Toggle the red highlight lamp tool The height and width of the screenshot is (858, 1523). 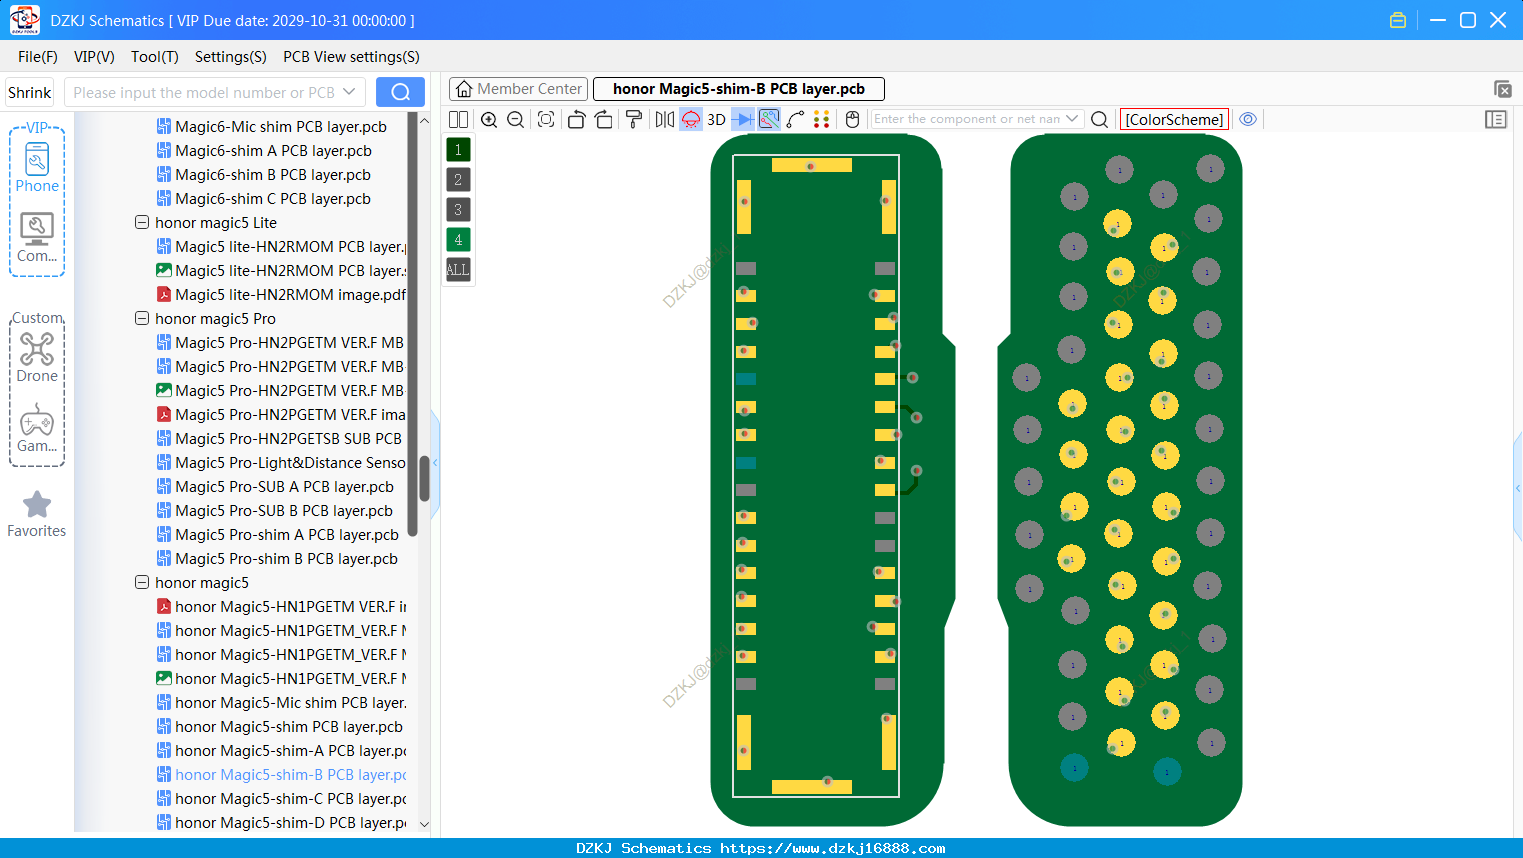point(691,119)
